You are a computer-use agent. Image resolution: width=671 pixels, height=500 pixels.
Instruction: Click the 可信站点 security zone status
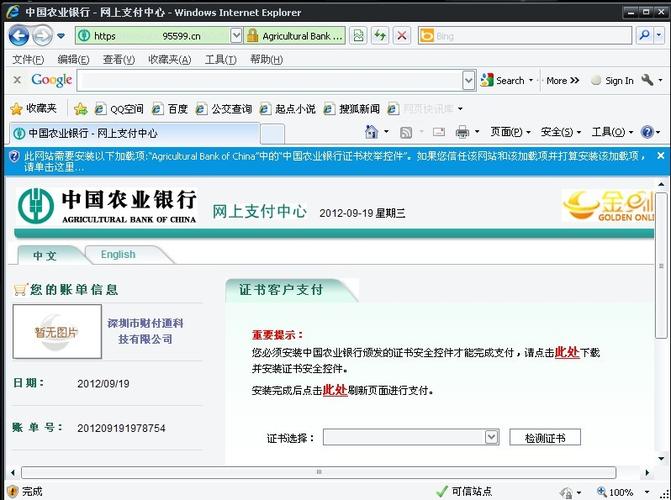(464, 491)
